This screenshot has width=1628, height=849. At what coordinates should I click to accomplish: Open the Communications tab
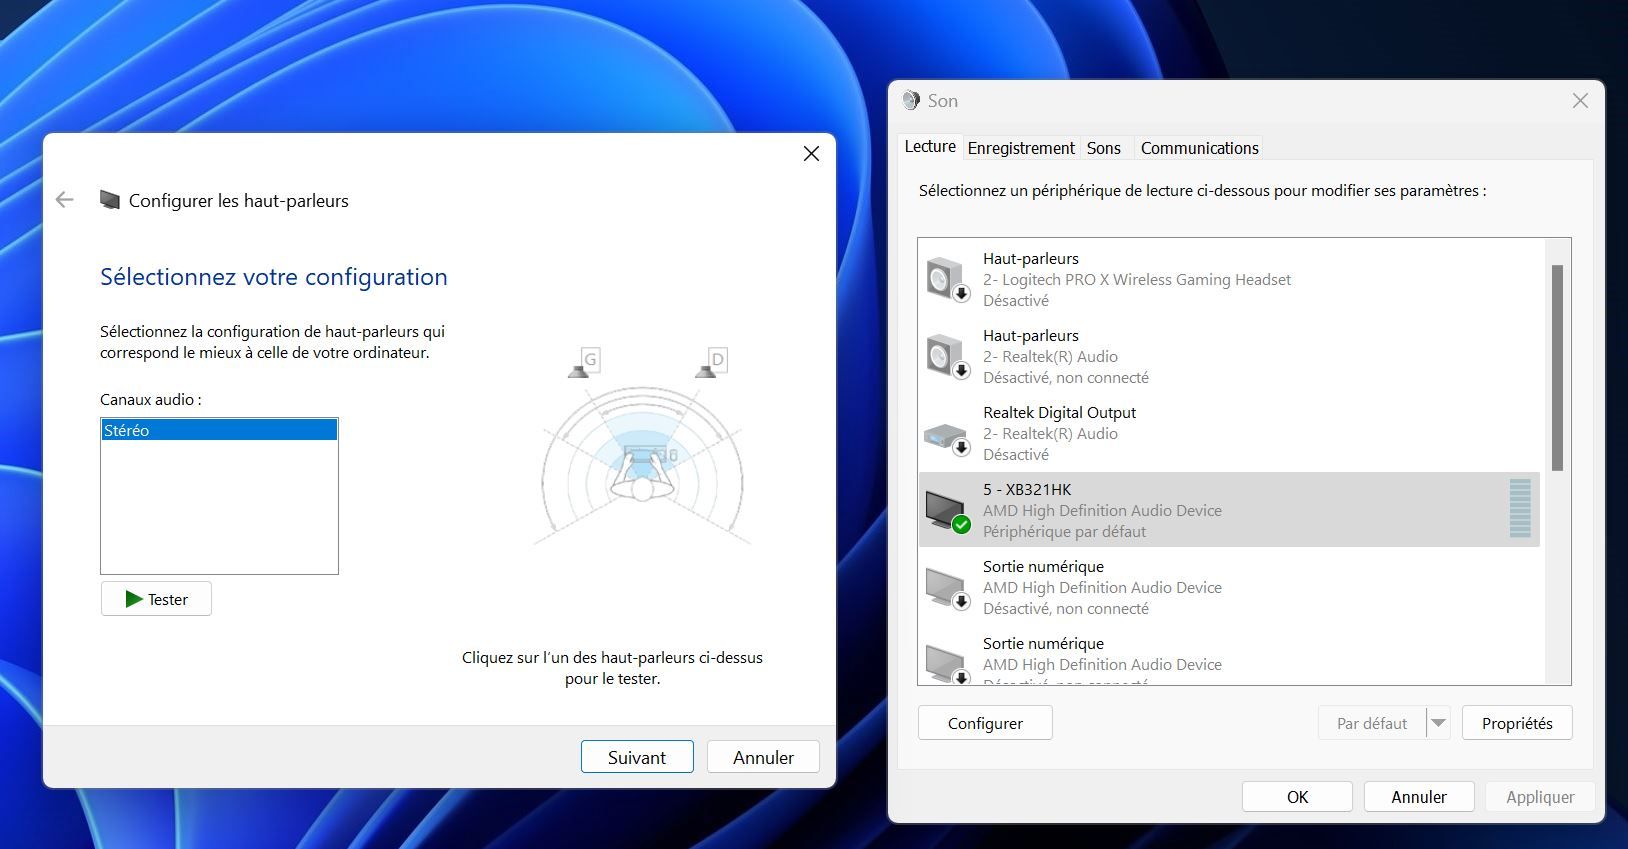click(1199, 148)
